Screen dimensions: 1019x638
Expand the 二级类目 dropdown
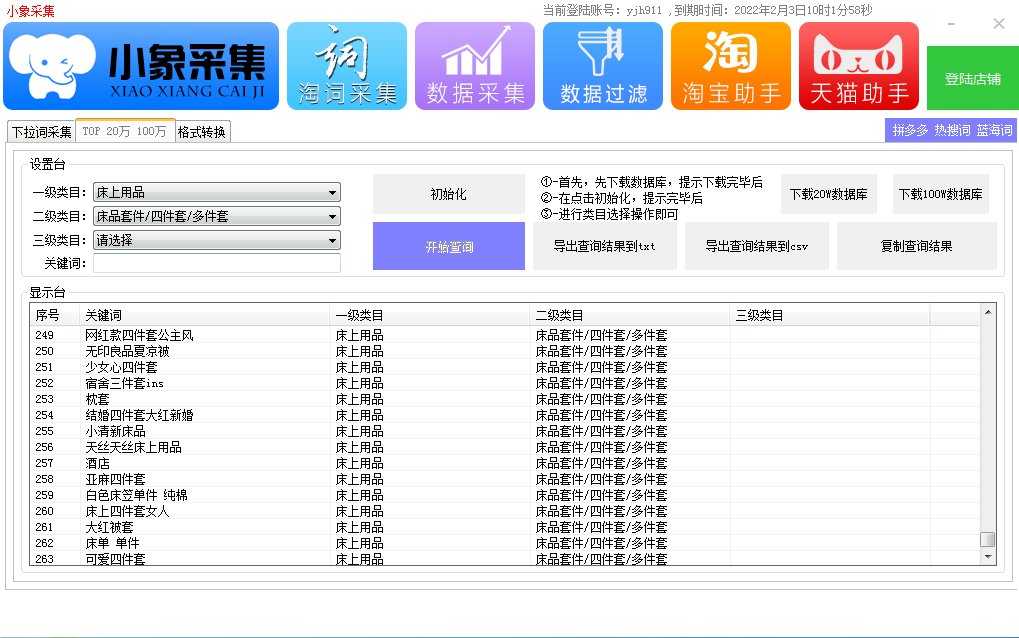(x=217, y=216)
